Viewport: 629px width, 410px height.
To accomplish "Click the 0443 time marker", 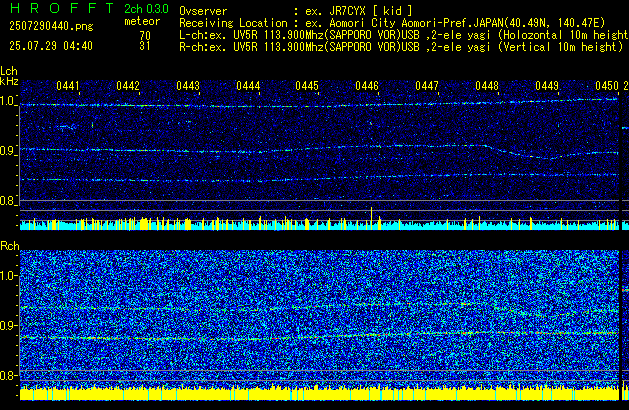I will point(188,86).
